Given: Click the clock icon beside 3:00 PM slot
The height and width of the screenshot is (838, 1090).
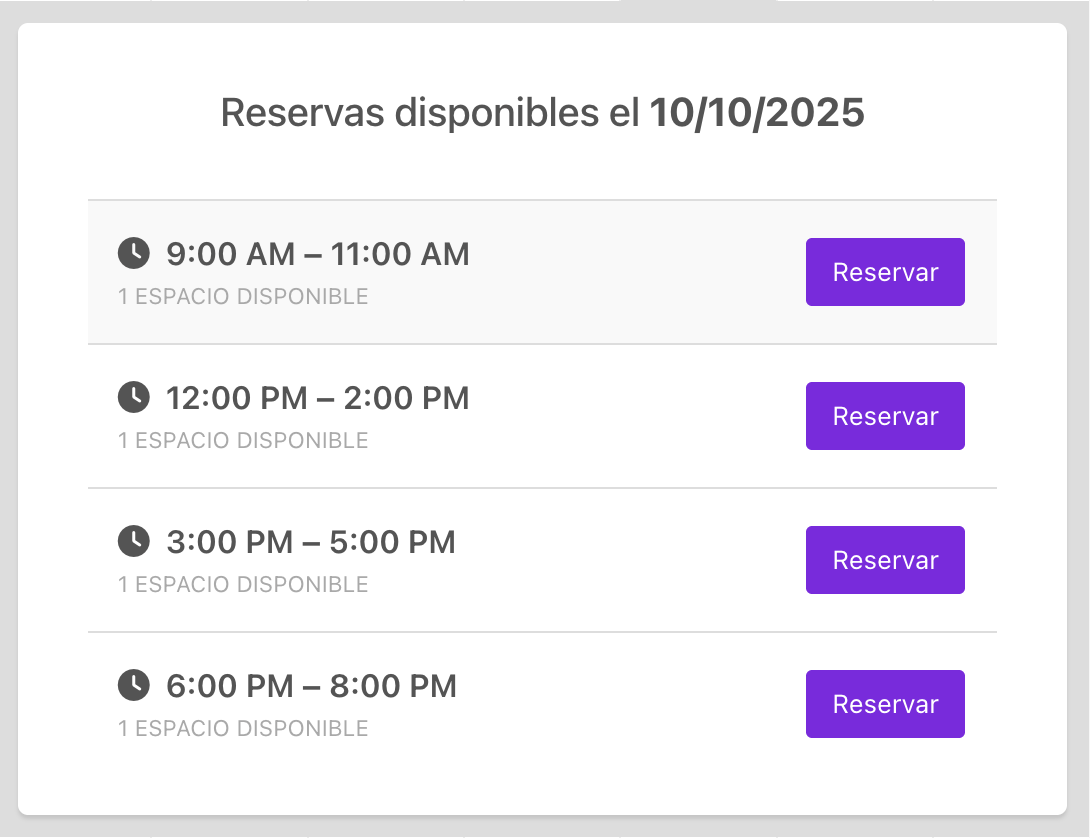Looking at the screenshot, I should 133,542.
